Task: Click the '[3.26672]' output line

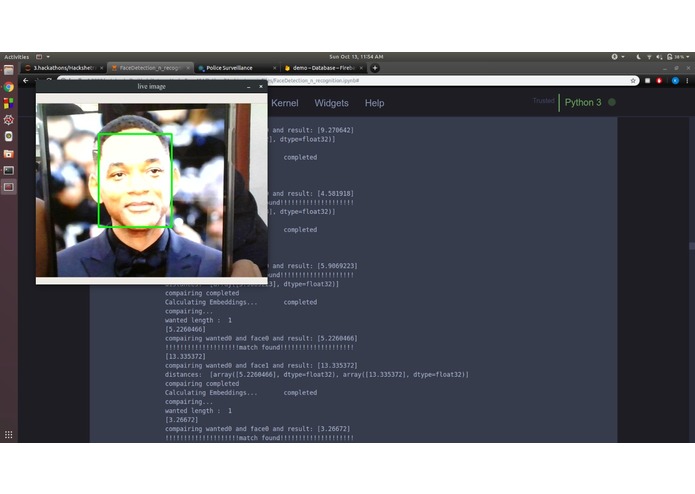Action: [181, 420]
